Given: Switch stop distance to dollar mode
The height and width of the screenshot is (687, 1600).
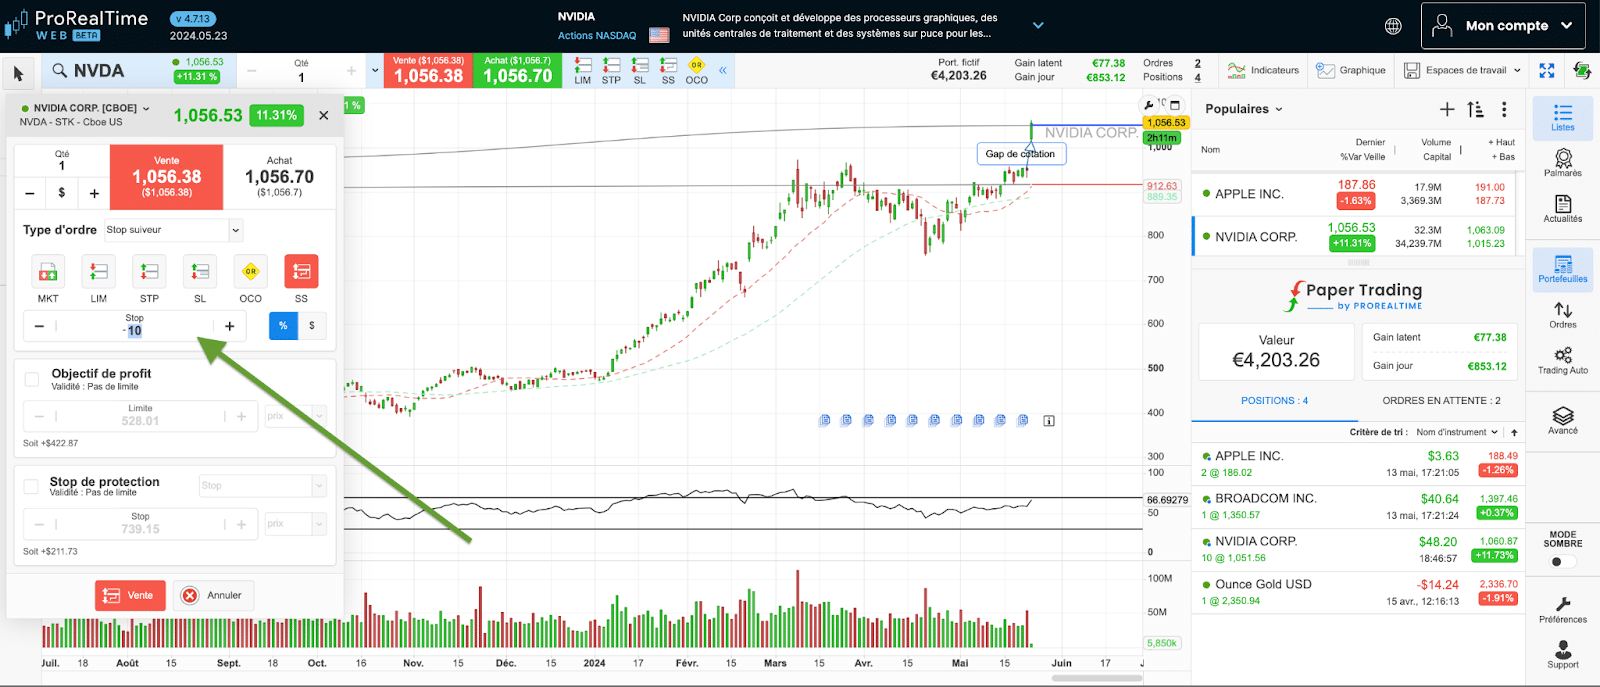Looking at the screenshot, I should click(x=312, y=326).
